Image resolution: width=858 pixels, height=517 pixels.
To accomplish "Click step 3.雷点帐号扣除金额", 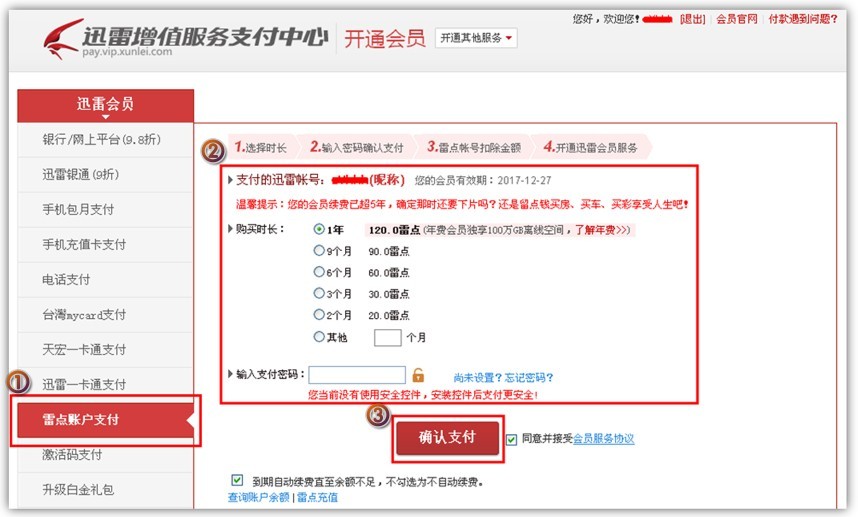I will point(474,147).
